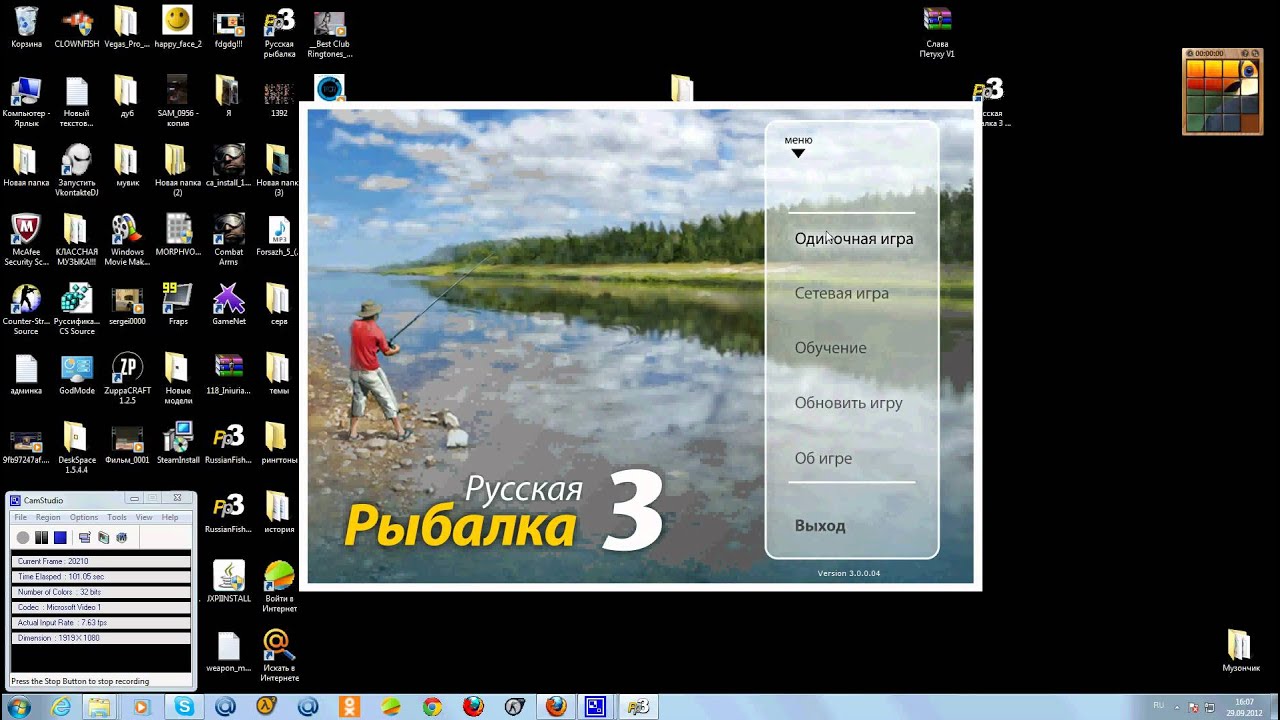1280x720 pixels.
Task: Click the Time Elapsed value in CamStudio
Action: [100, 577]
